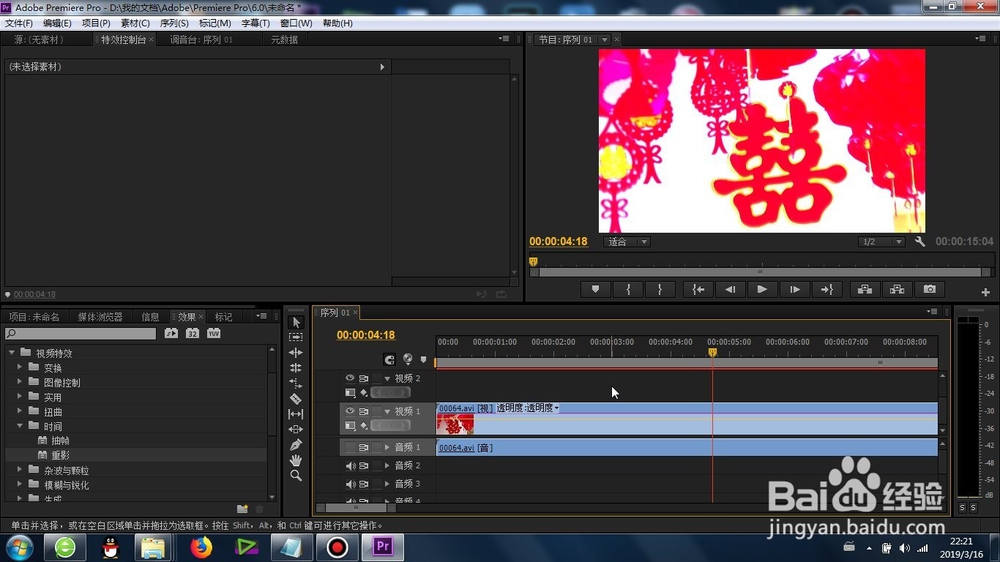This screenshot has width=1000, height=562.
Task: Select the 抽帧 effect
Action: [x=60, y=441]
